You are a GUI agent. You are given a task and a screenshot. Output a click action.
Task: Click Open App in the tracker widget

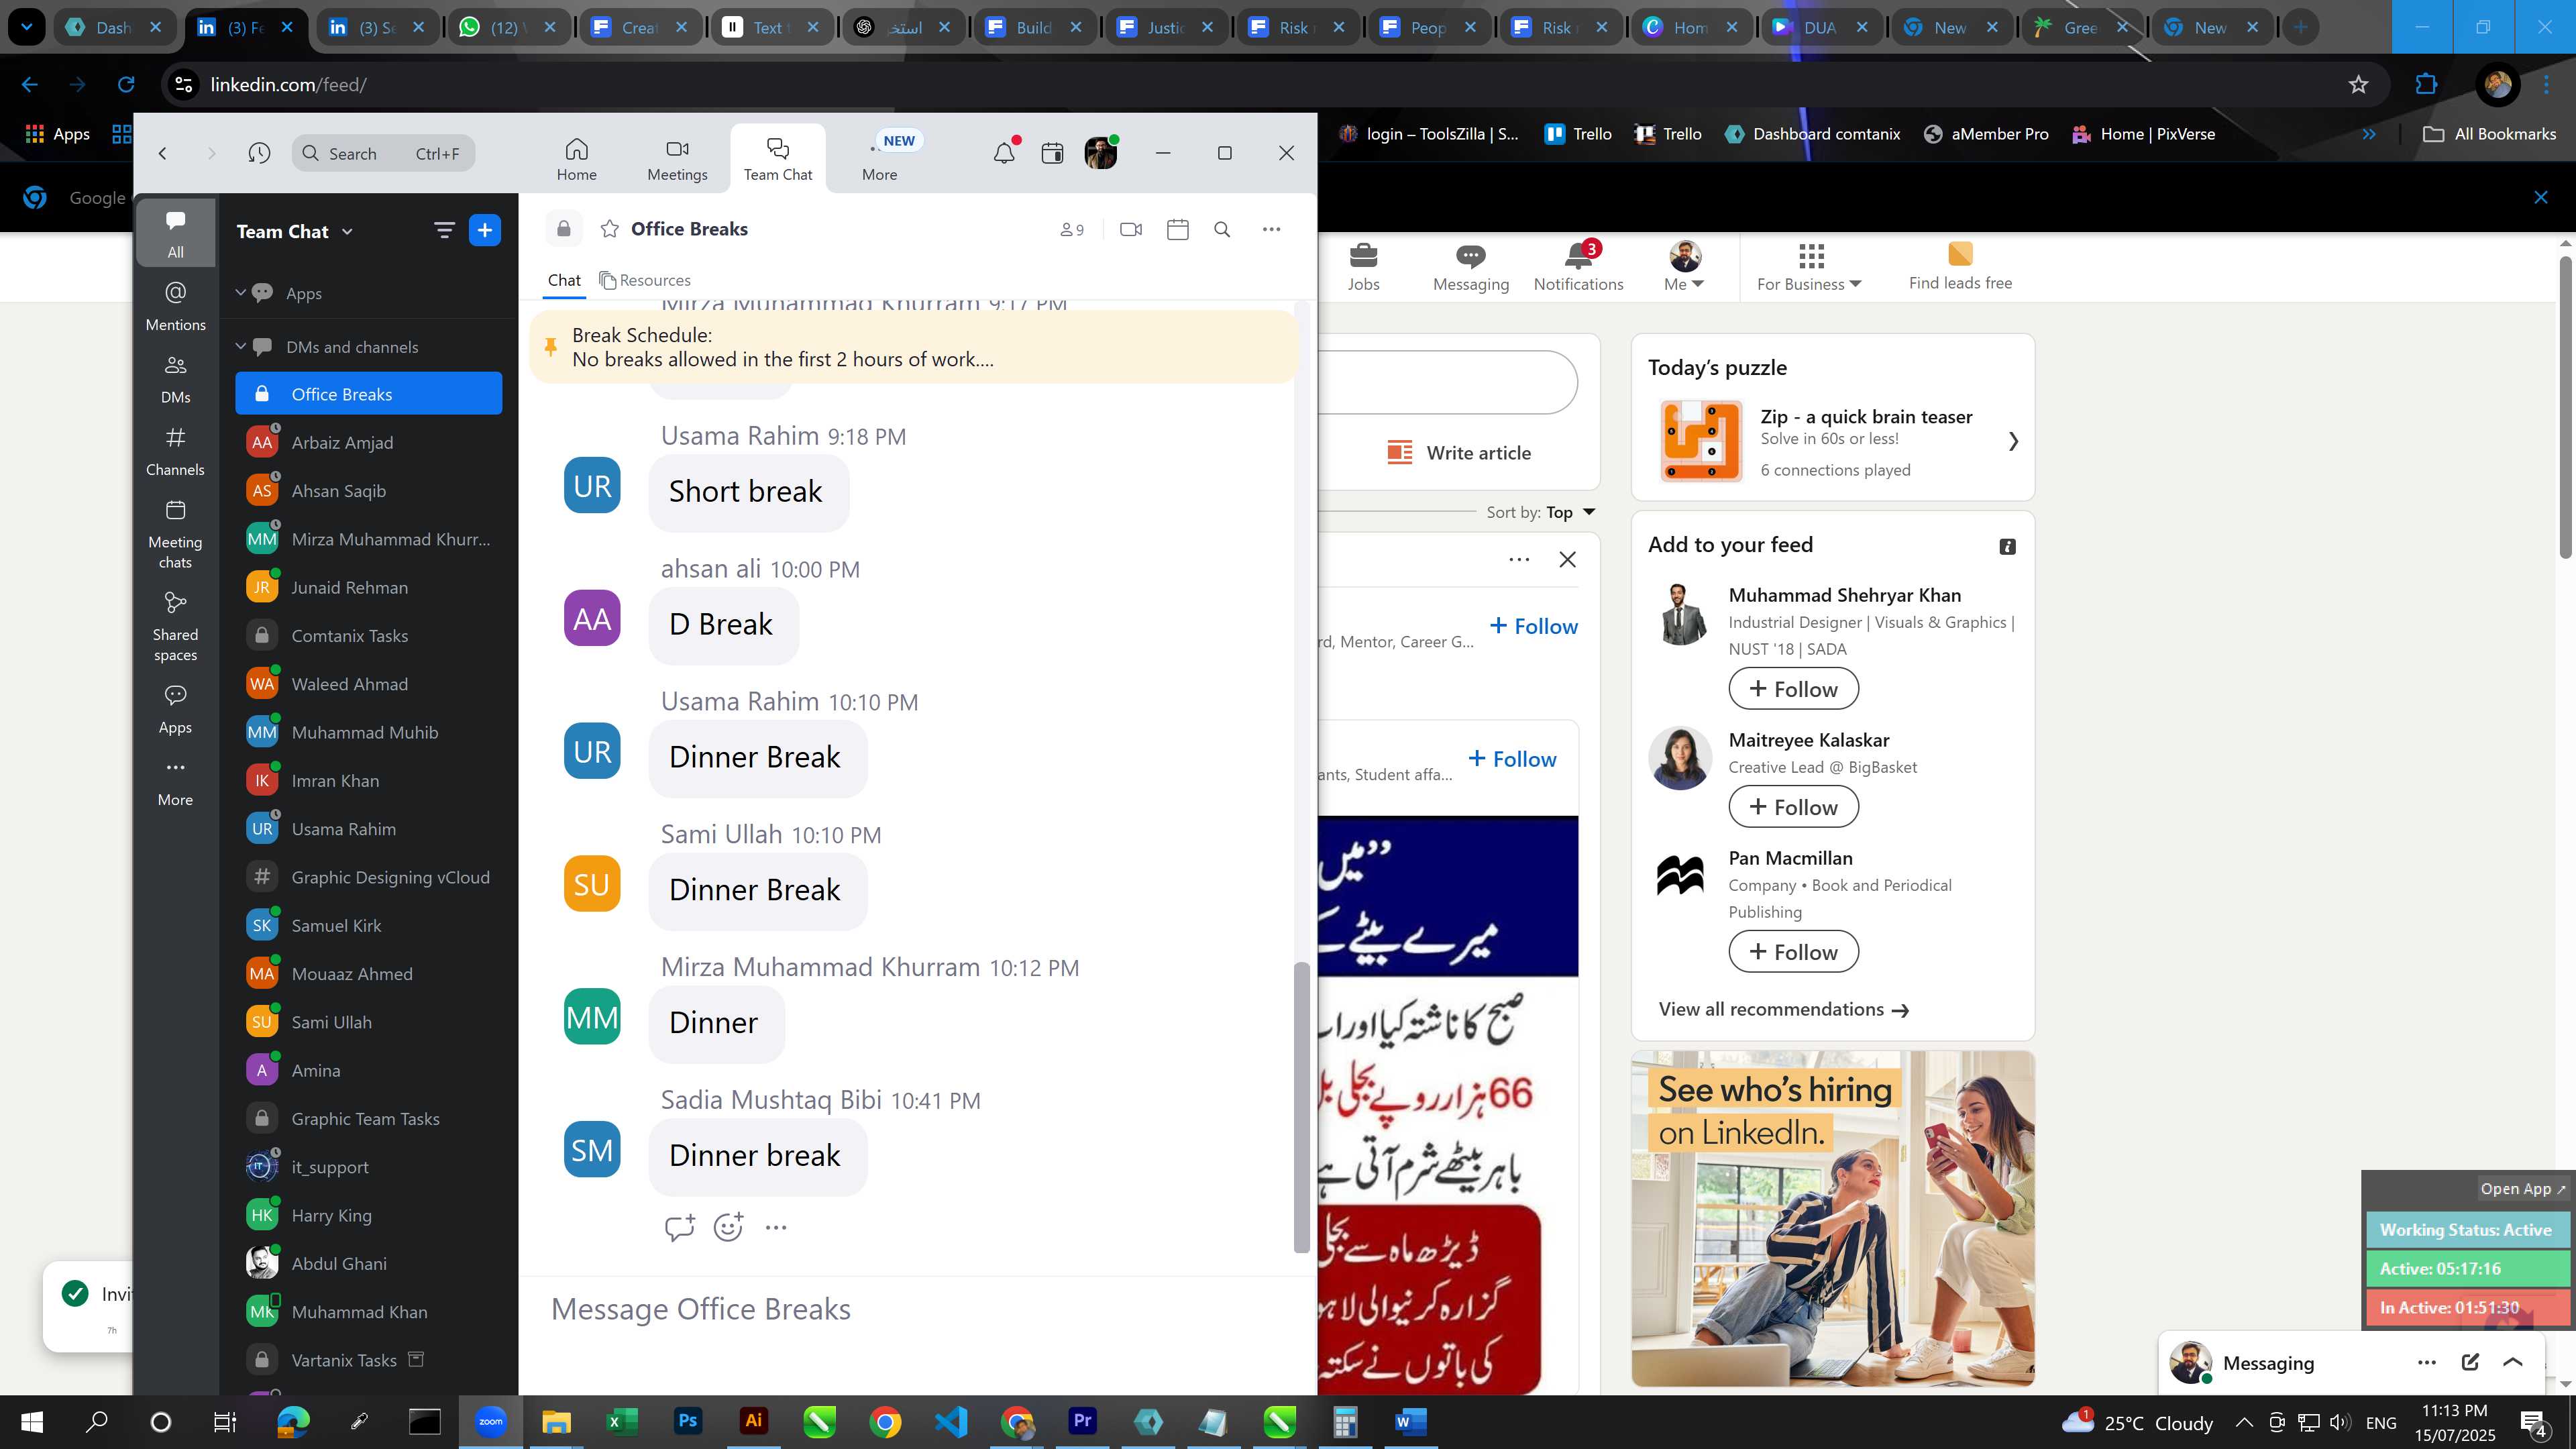[x=2523, y=1189]
